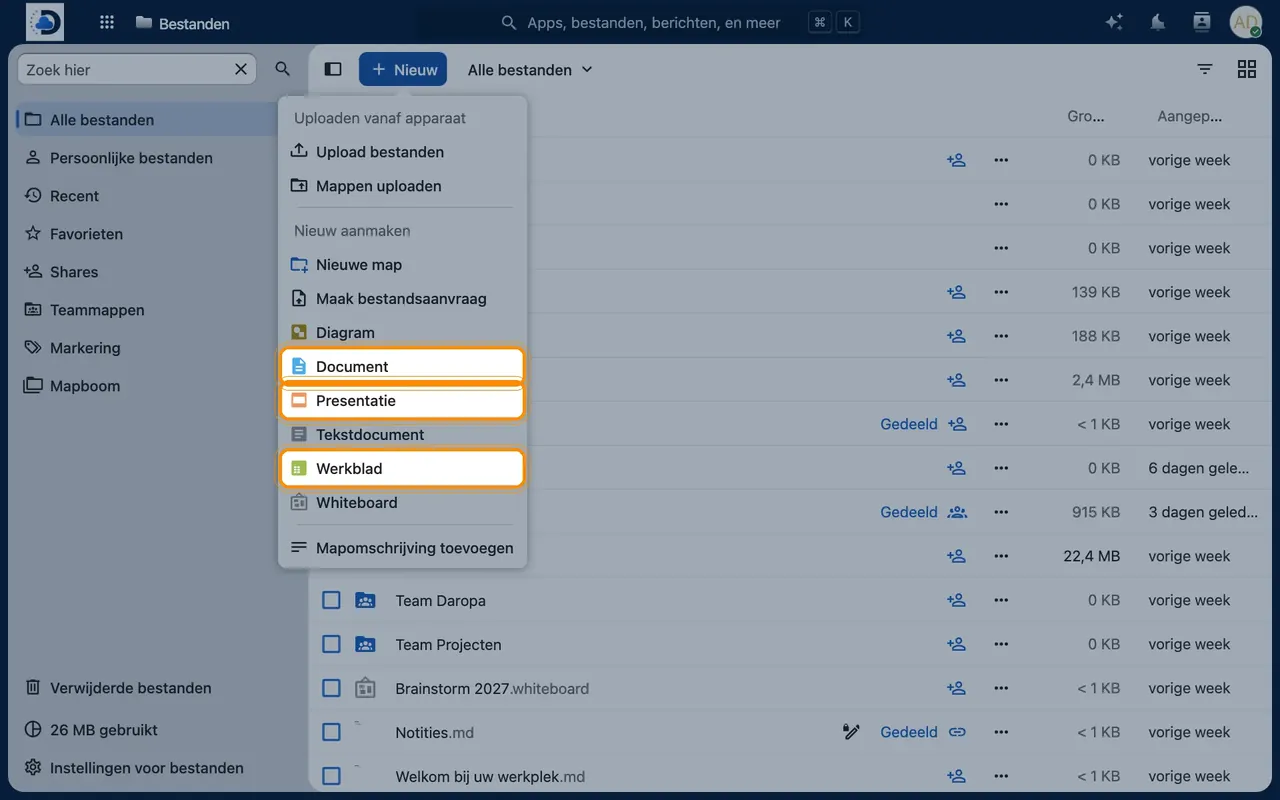1280x800 pixels.
Task: Click Team Daropa folder icon
Action: [365, 600]
